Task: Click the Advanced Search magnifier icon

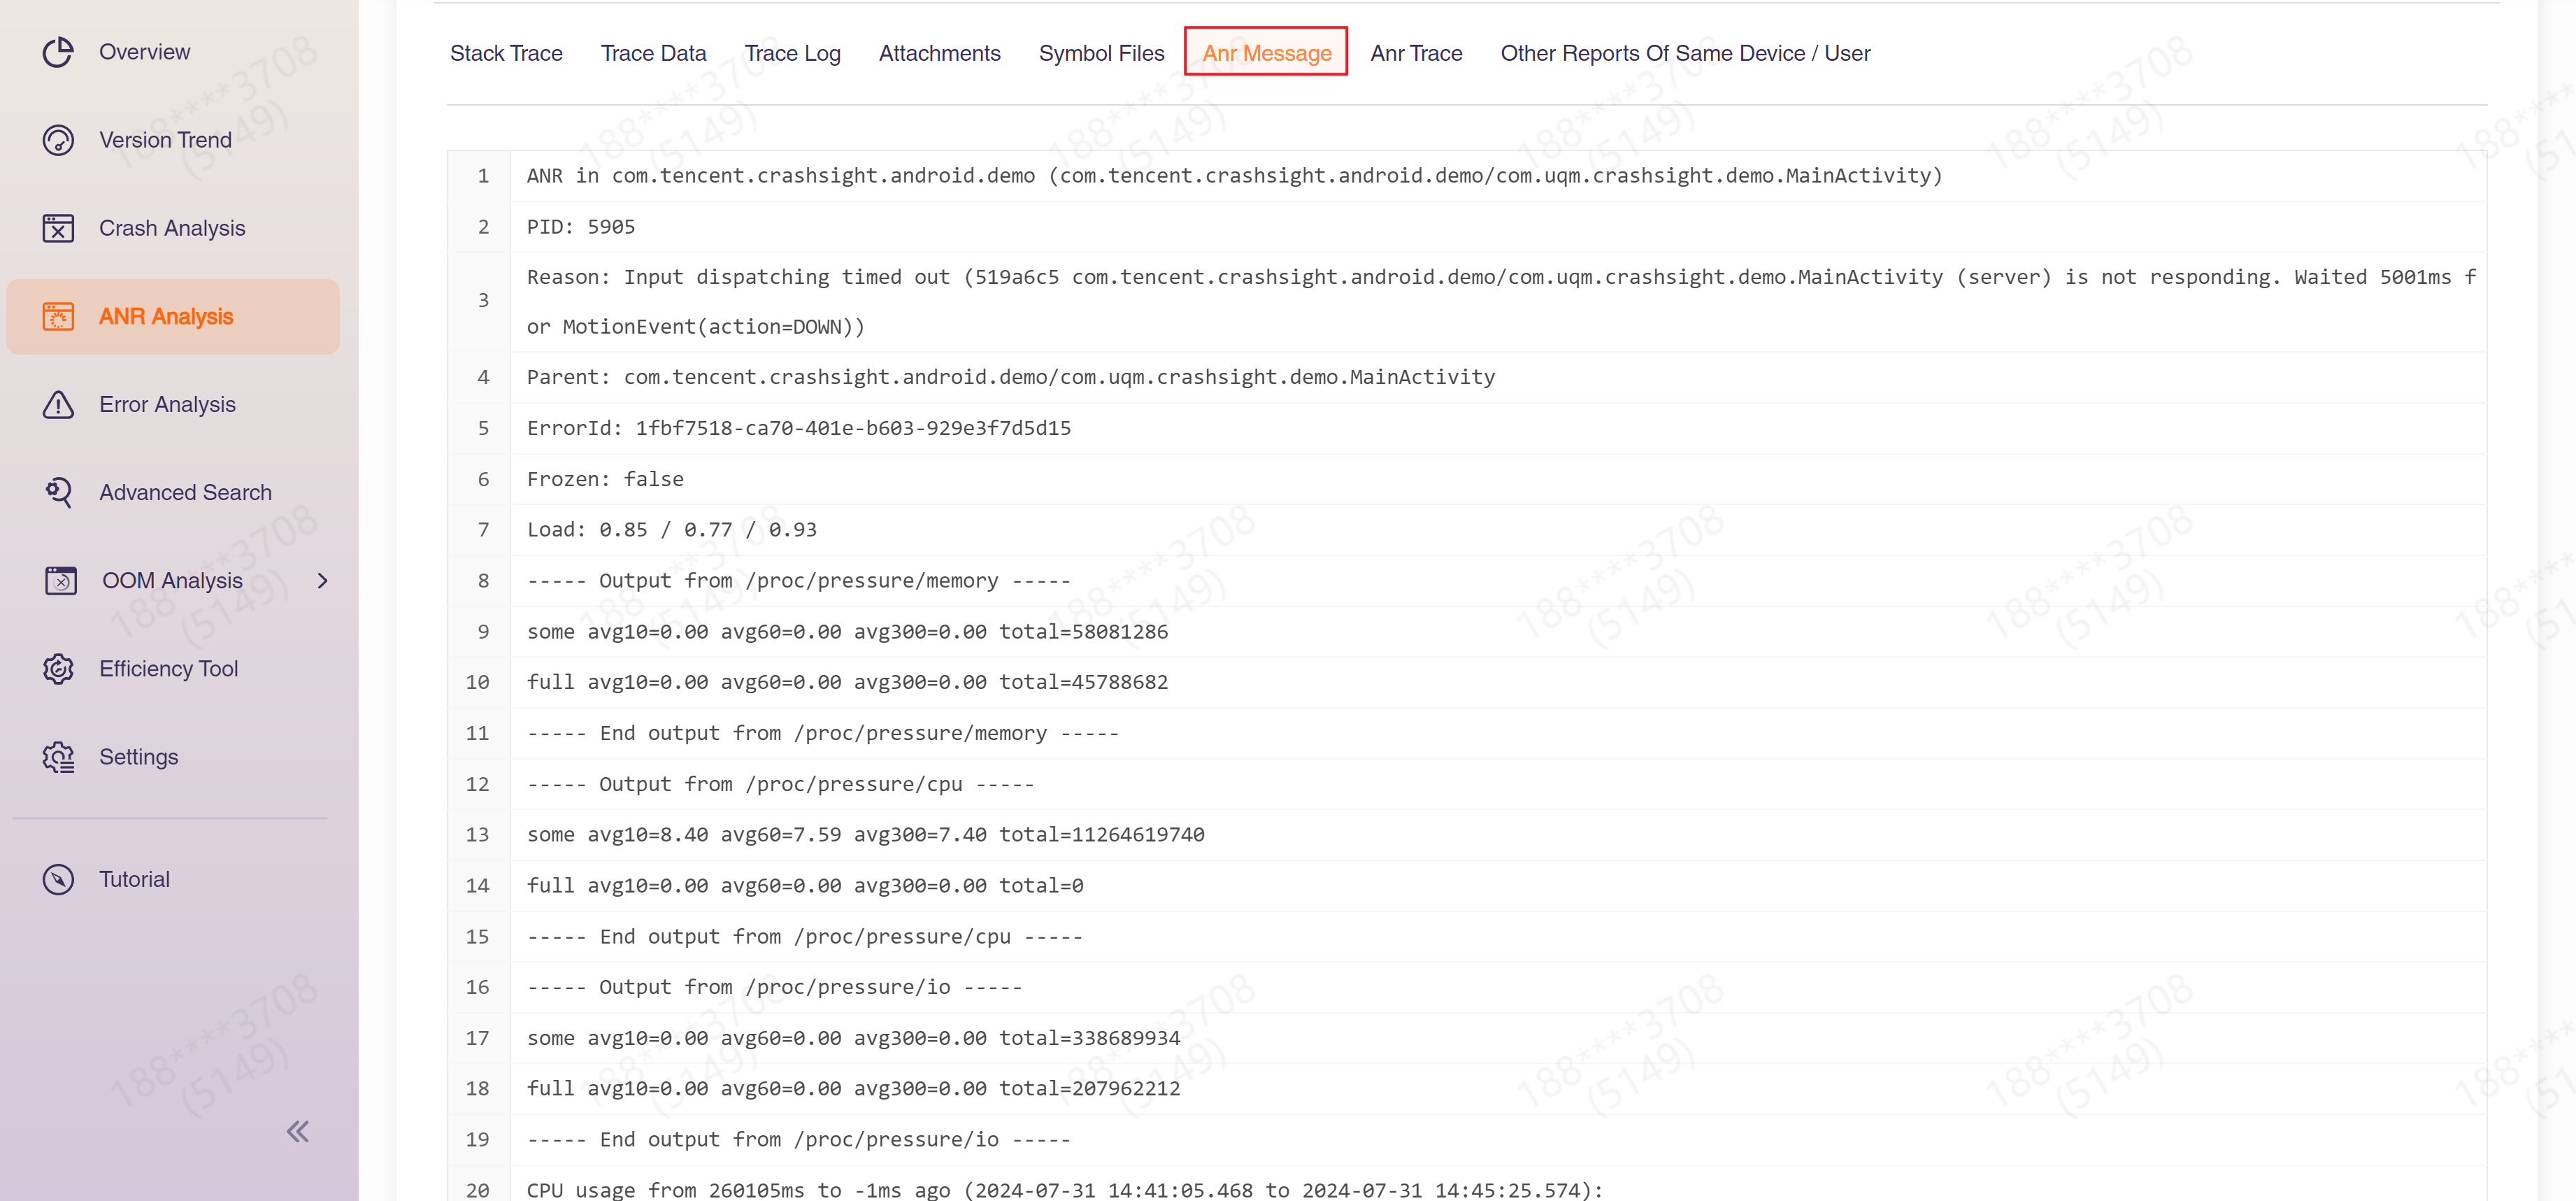Action: pyautogui.click(x=58, y=492)
